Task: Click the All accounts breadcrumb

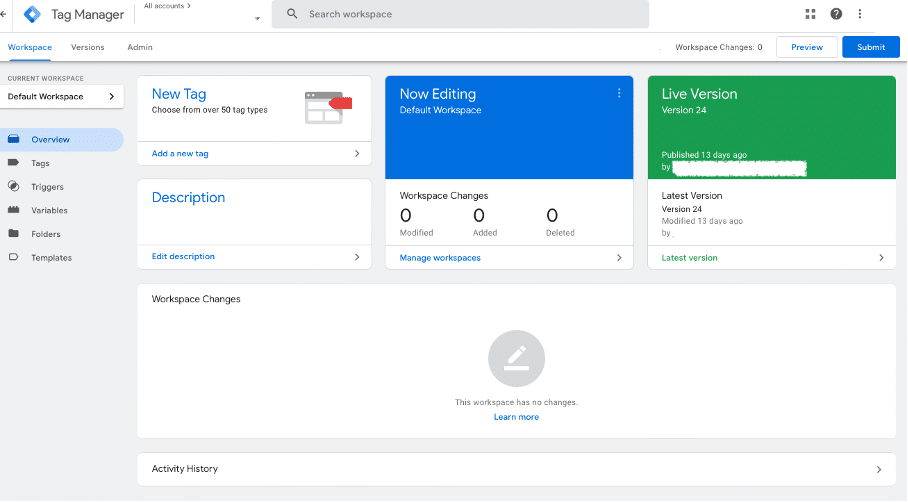Action: 167,6
